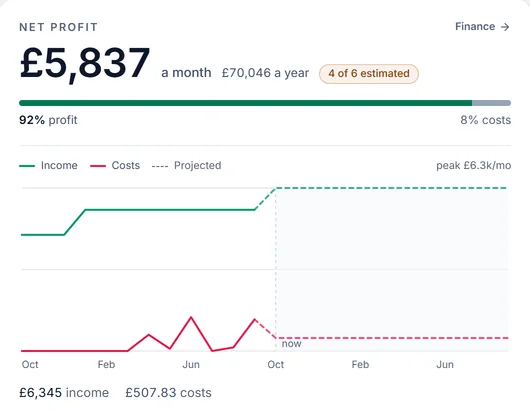Click the first 'Feb' axis label

click(106, 365)
